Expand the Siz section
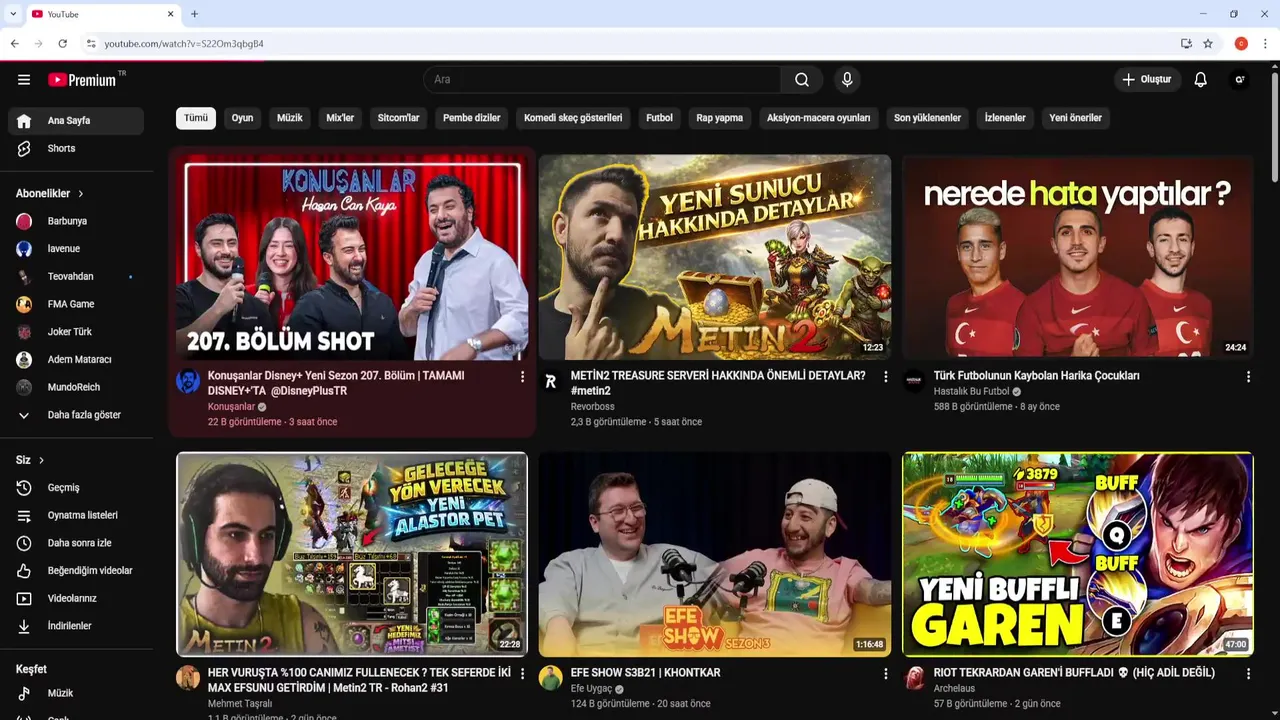 pyautogui.click(x=31, y=460)
